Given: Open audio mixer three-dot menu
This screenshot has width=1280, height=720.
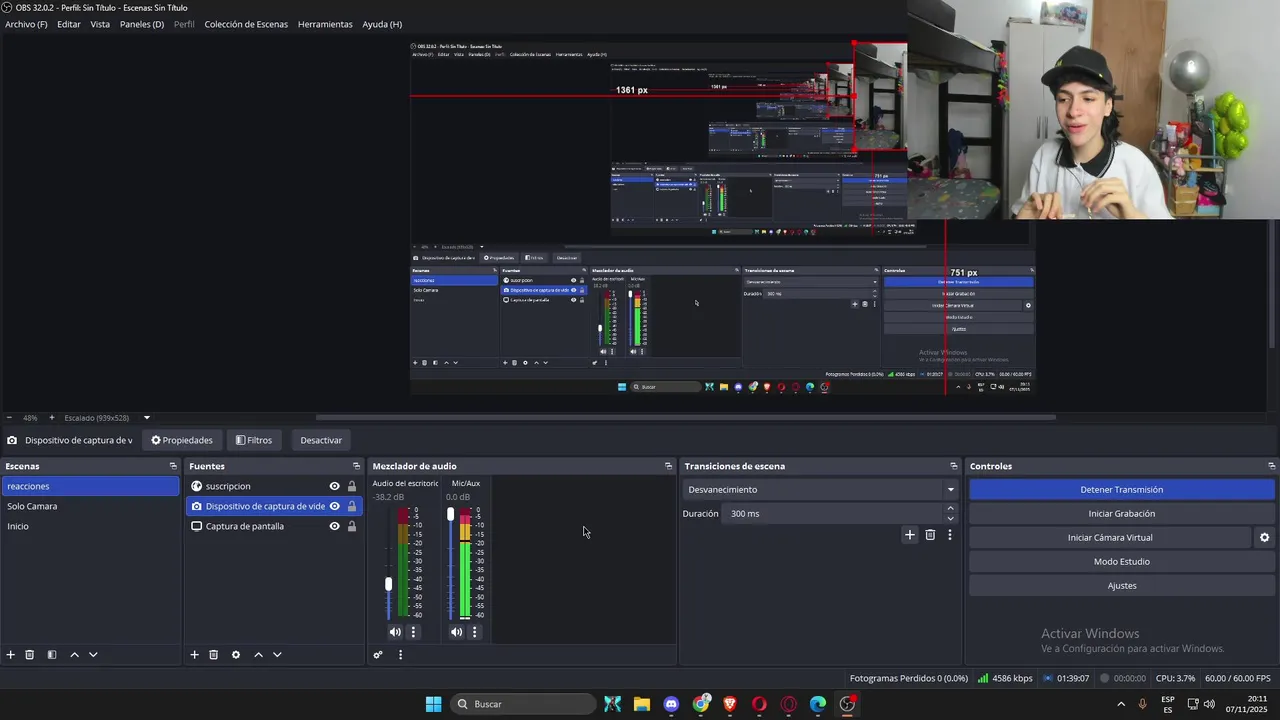Looking at the screenshot, I should (400, 655).
